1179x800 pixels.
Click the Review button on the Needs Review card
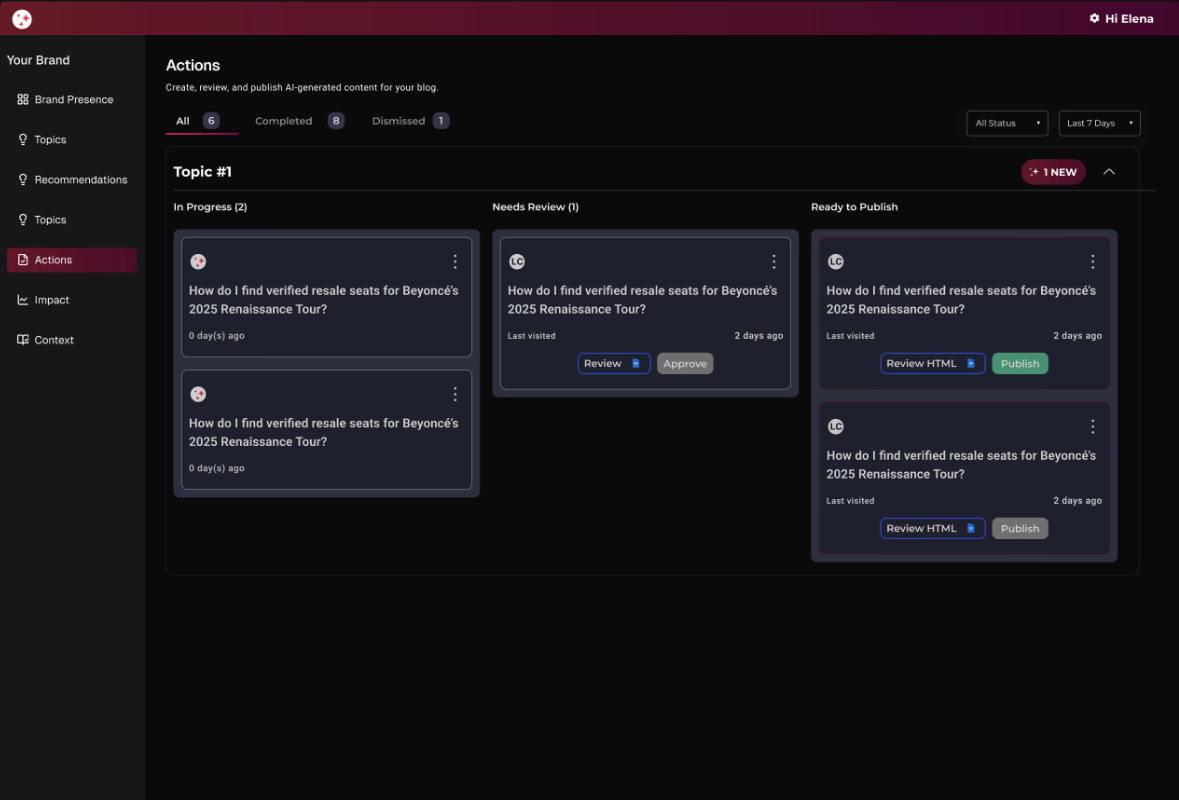(x=613, y=363)
